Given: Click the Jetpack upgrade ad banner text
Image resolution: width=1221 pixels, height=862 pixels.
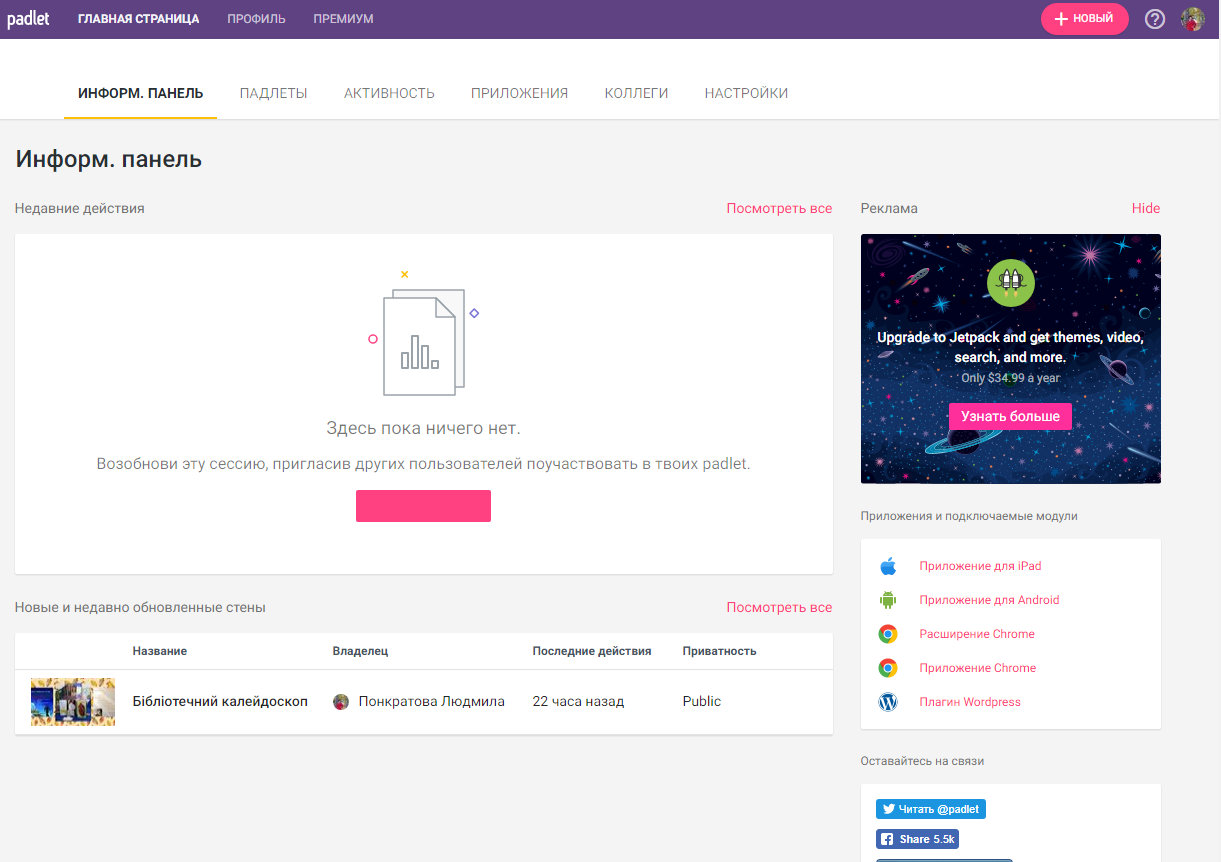Looking at the screenshot, I should pos(1010,347).
